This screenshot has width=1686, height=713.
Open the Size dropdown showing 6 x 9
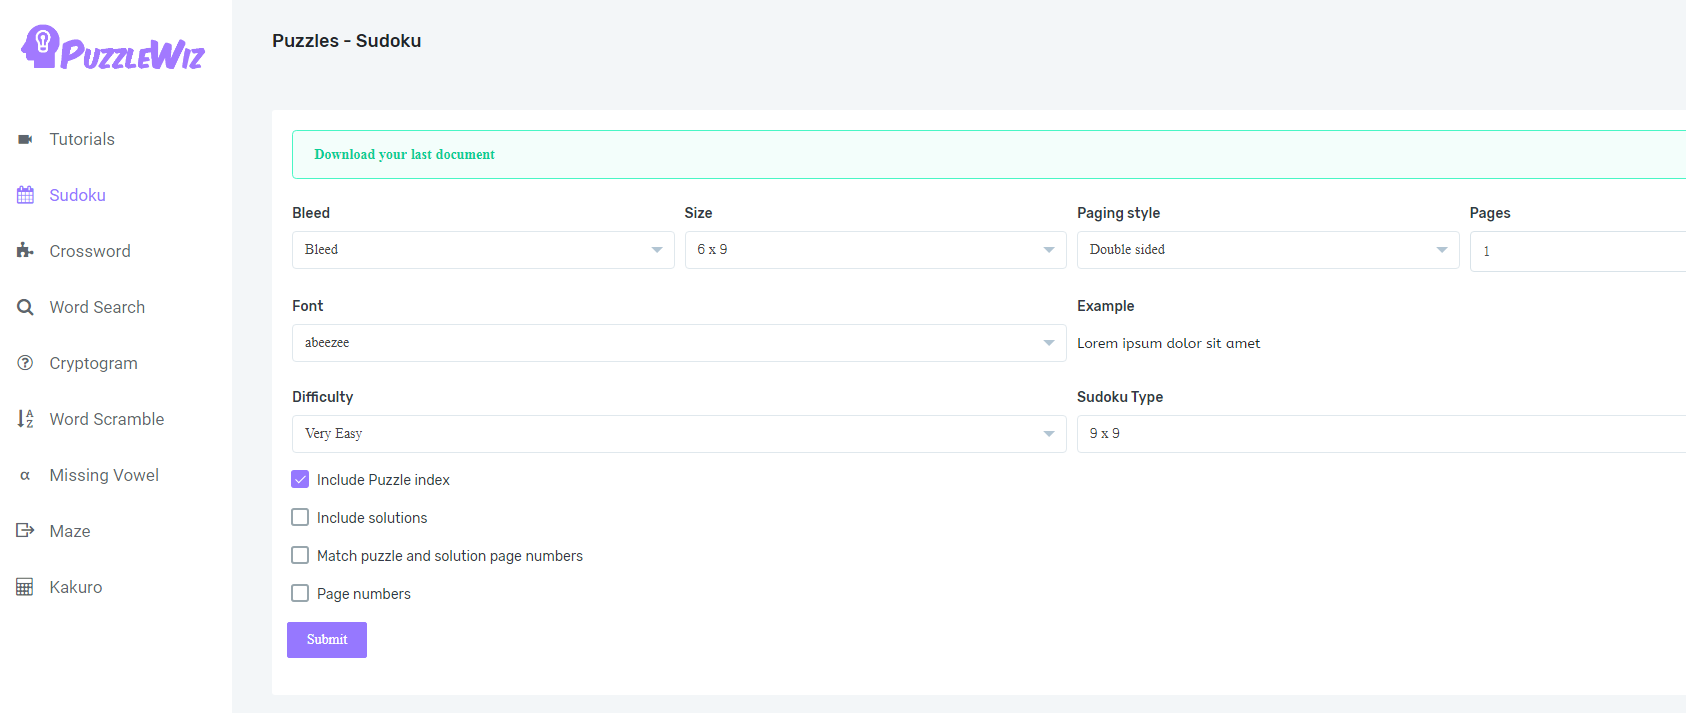[876, 250]
